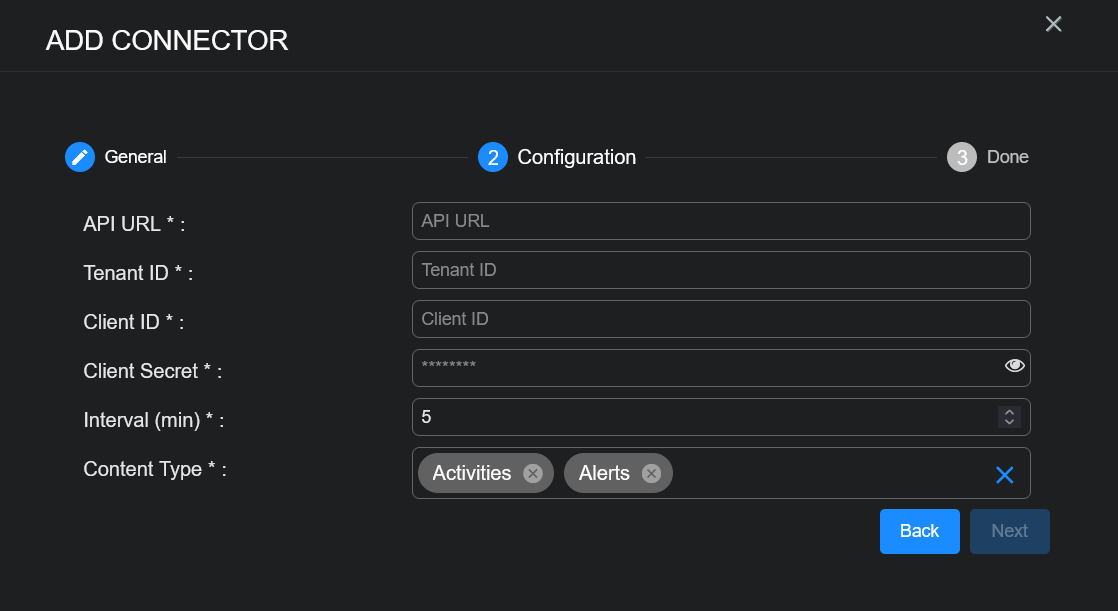
Task: Go to the General step label
Action: tap(136, 157)
